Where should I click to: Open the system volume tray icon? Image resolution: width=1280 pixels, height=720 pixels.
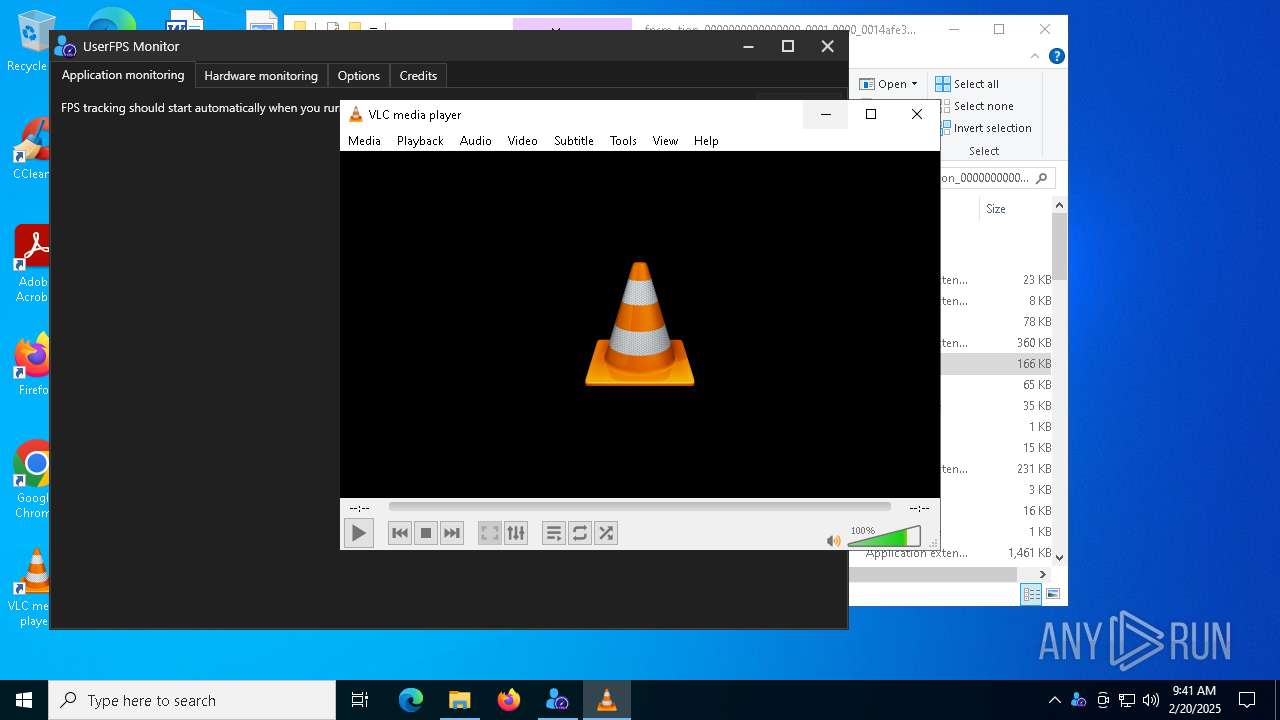click(x=1151, y=700)
